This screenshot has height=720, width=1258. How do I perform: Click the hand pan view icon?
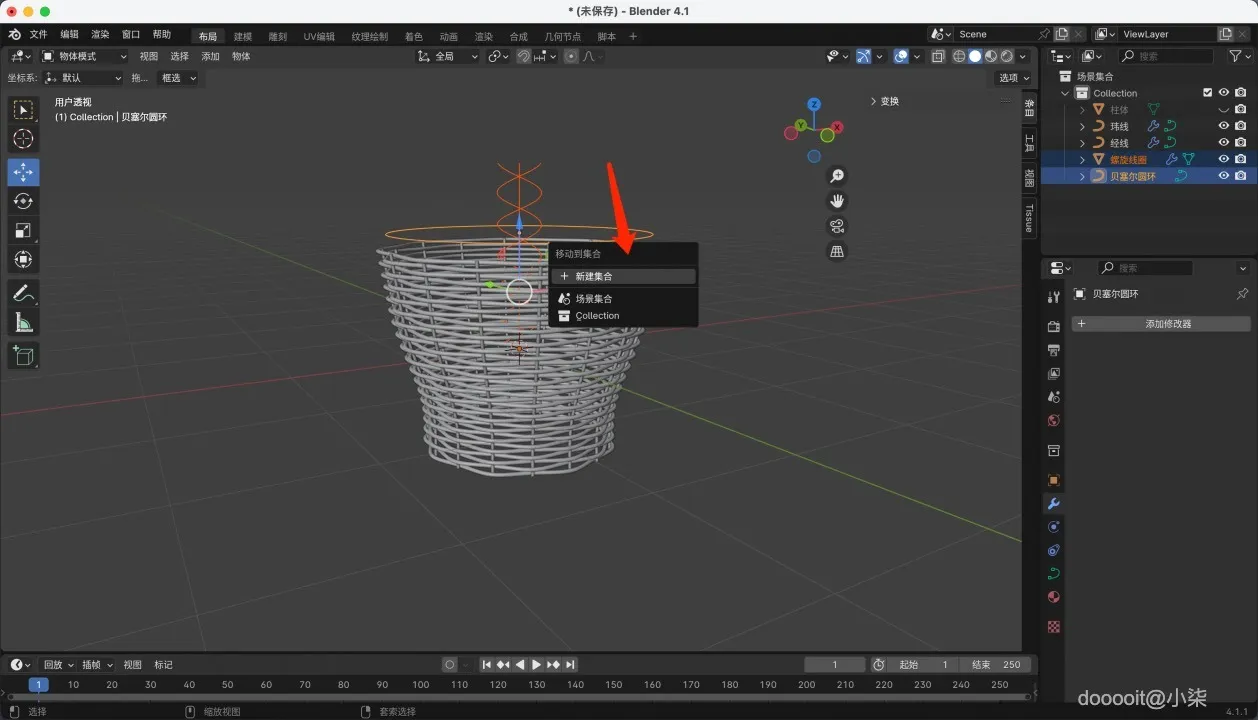pos(837,201)
